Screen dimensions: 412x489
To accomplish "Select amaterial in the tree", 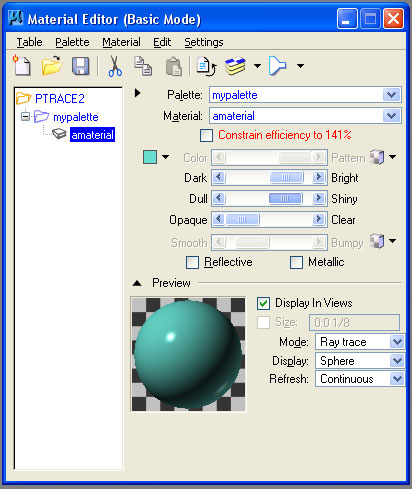I will [92, 135].
